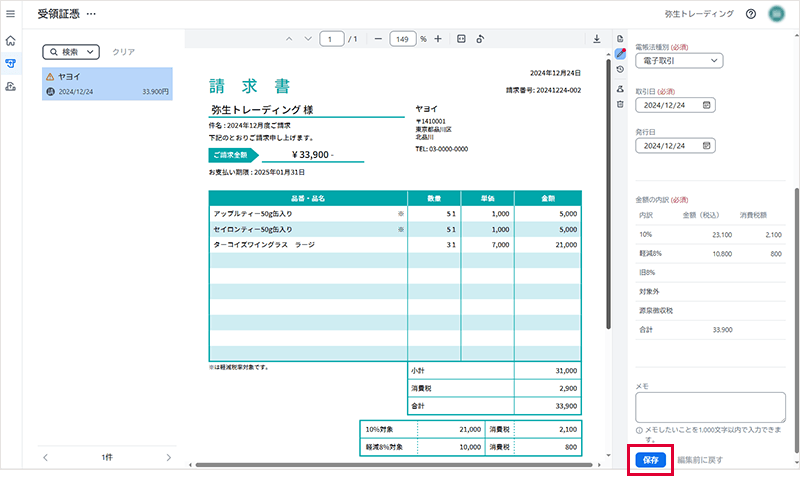
Task: Select the ヤヨイ document list item
Action: click(107, 84)
